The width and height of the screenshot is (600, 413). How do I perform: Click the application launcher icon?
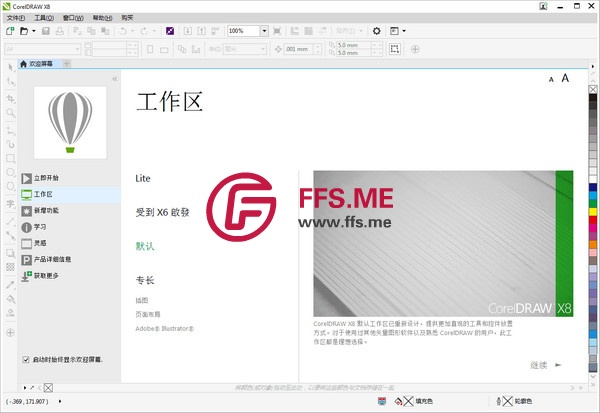click(x=394, y=31)
